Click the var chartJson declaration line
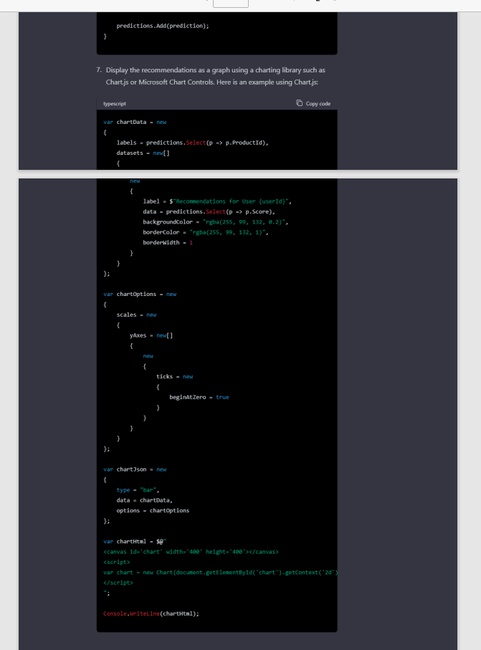481x650 pixels. click(x=135, y=469)
